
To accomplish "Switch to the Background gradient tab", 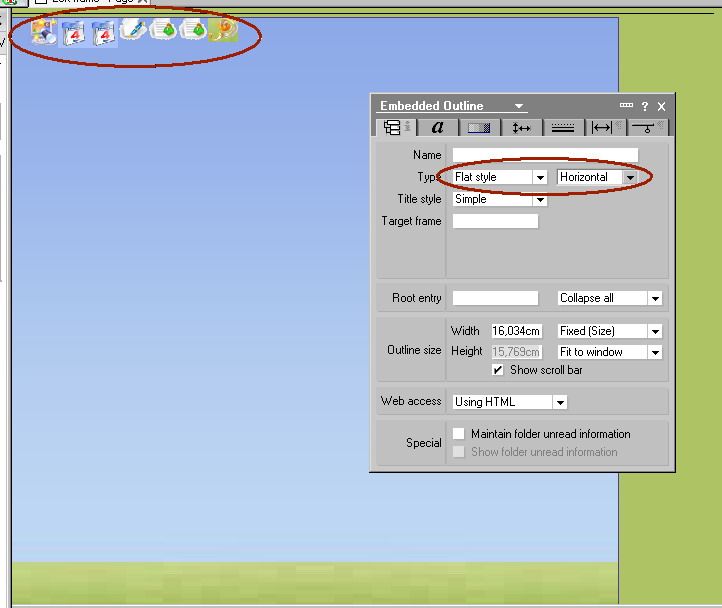I will point(479,127).
